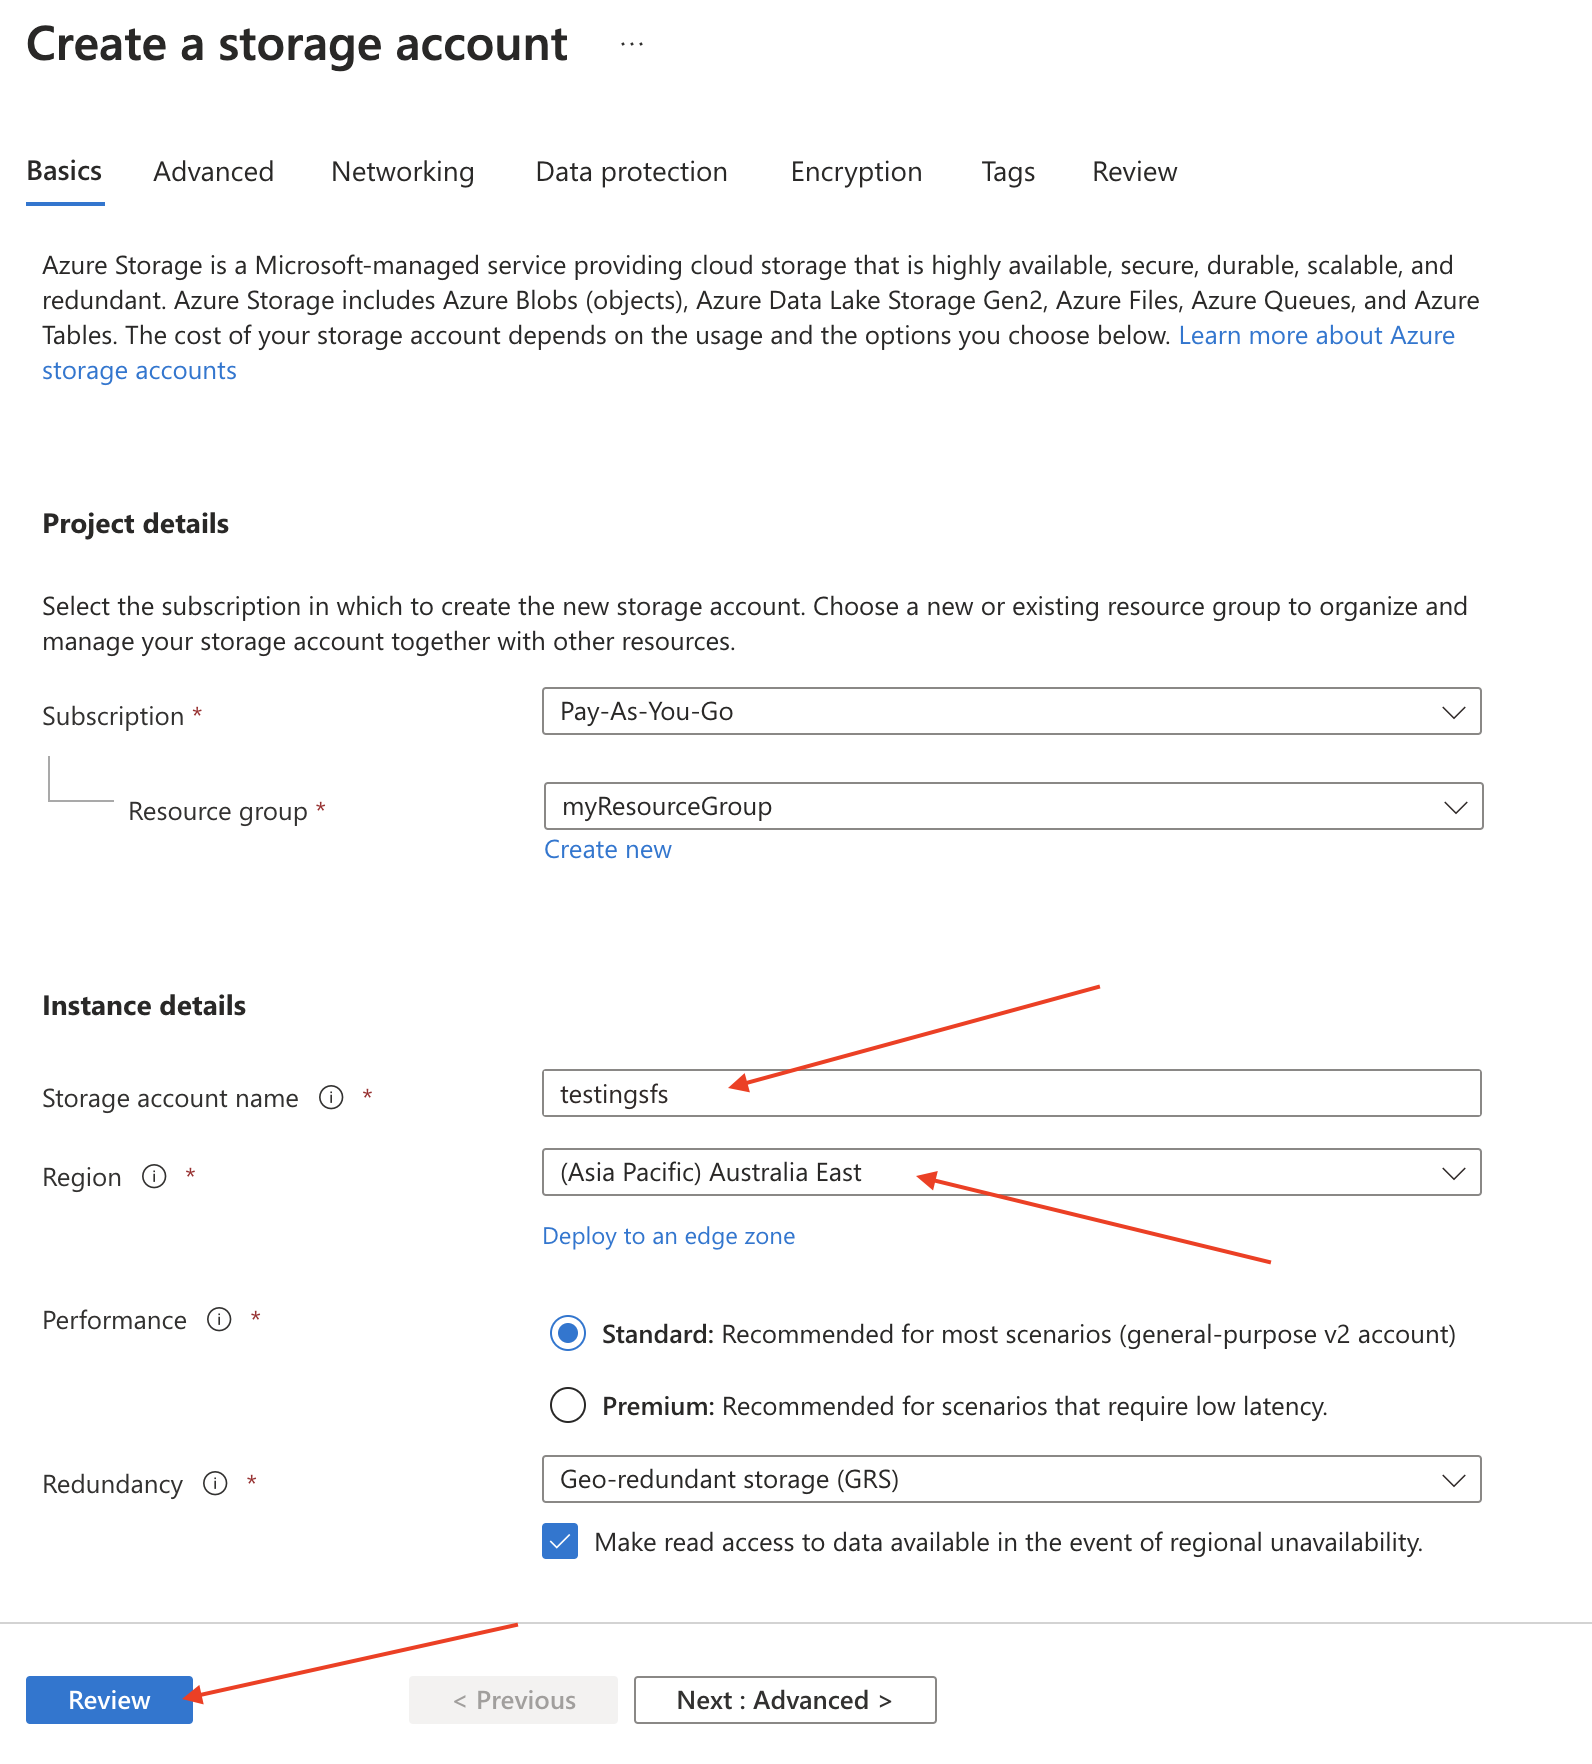Click the blue Review button
The image size is (1592, 1764).
pos(109,1700)
